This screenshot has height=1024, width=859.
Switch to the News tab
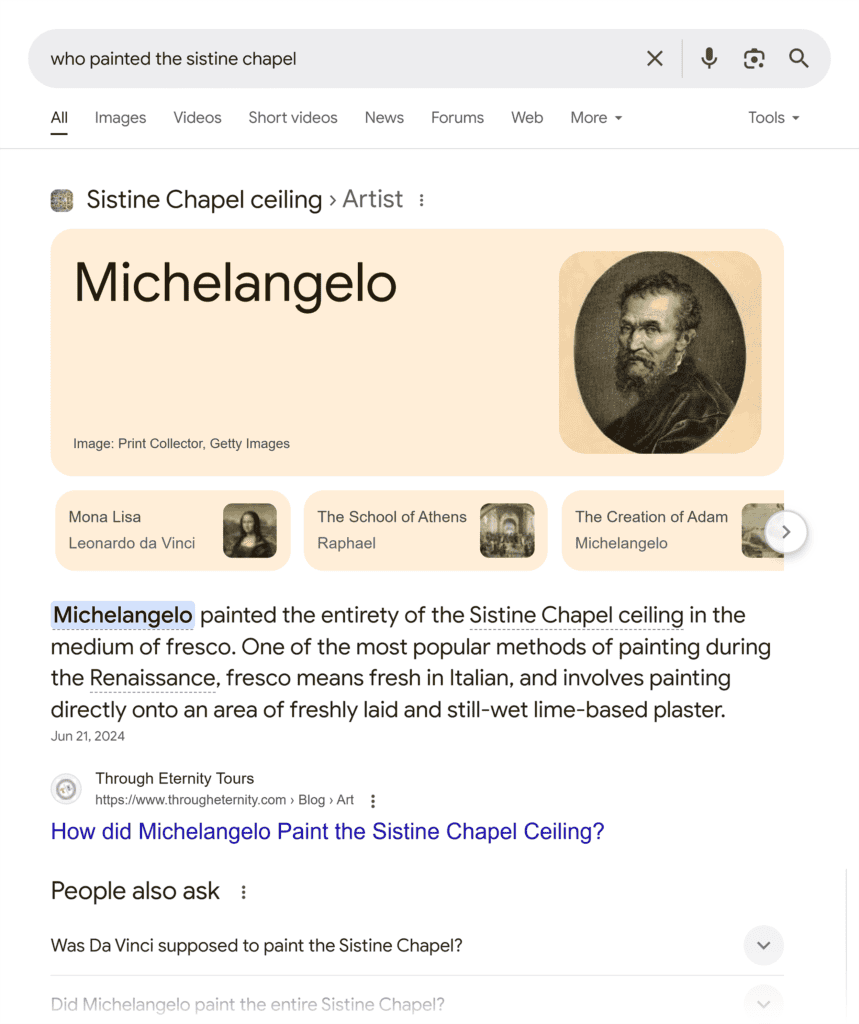384,117
